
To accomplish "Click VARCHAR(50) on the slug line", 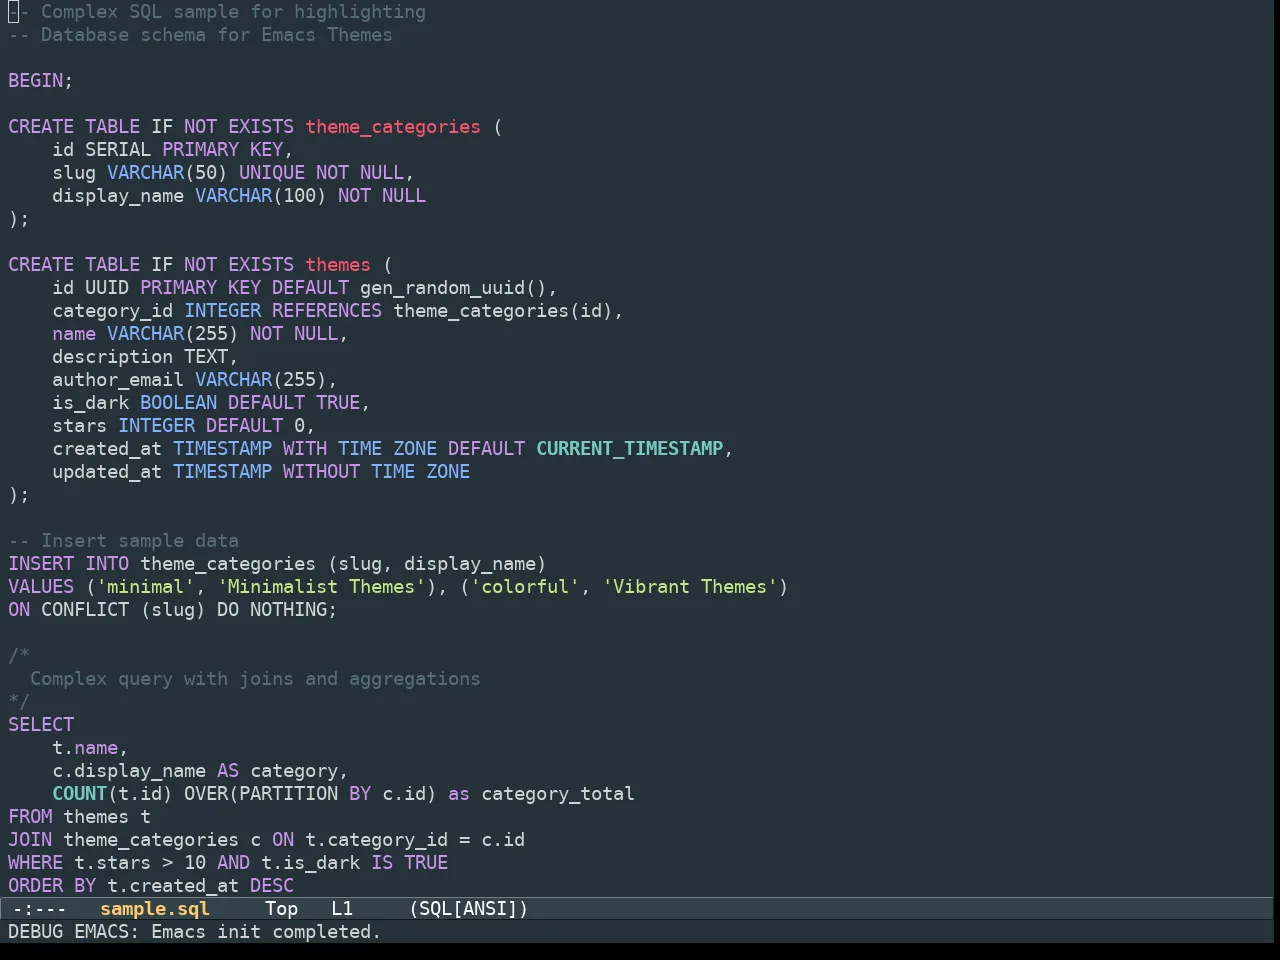I will (x=167, y=172).
